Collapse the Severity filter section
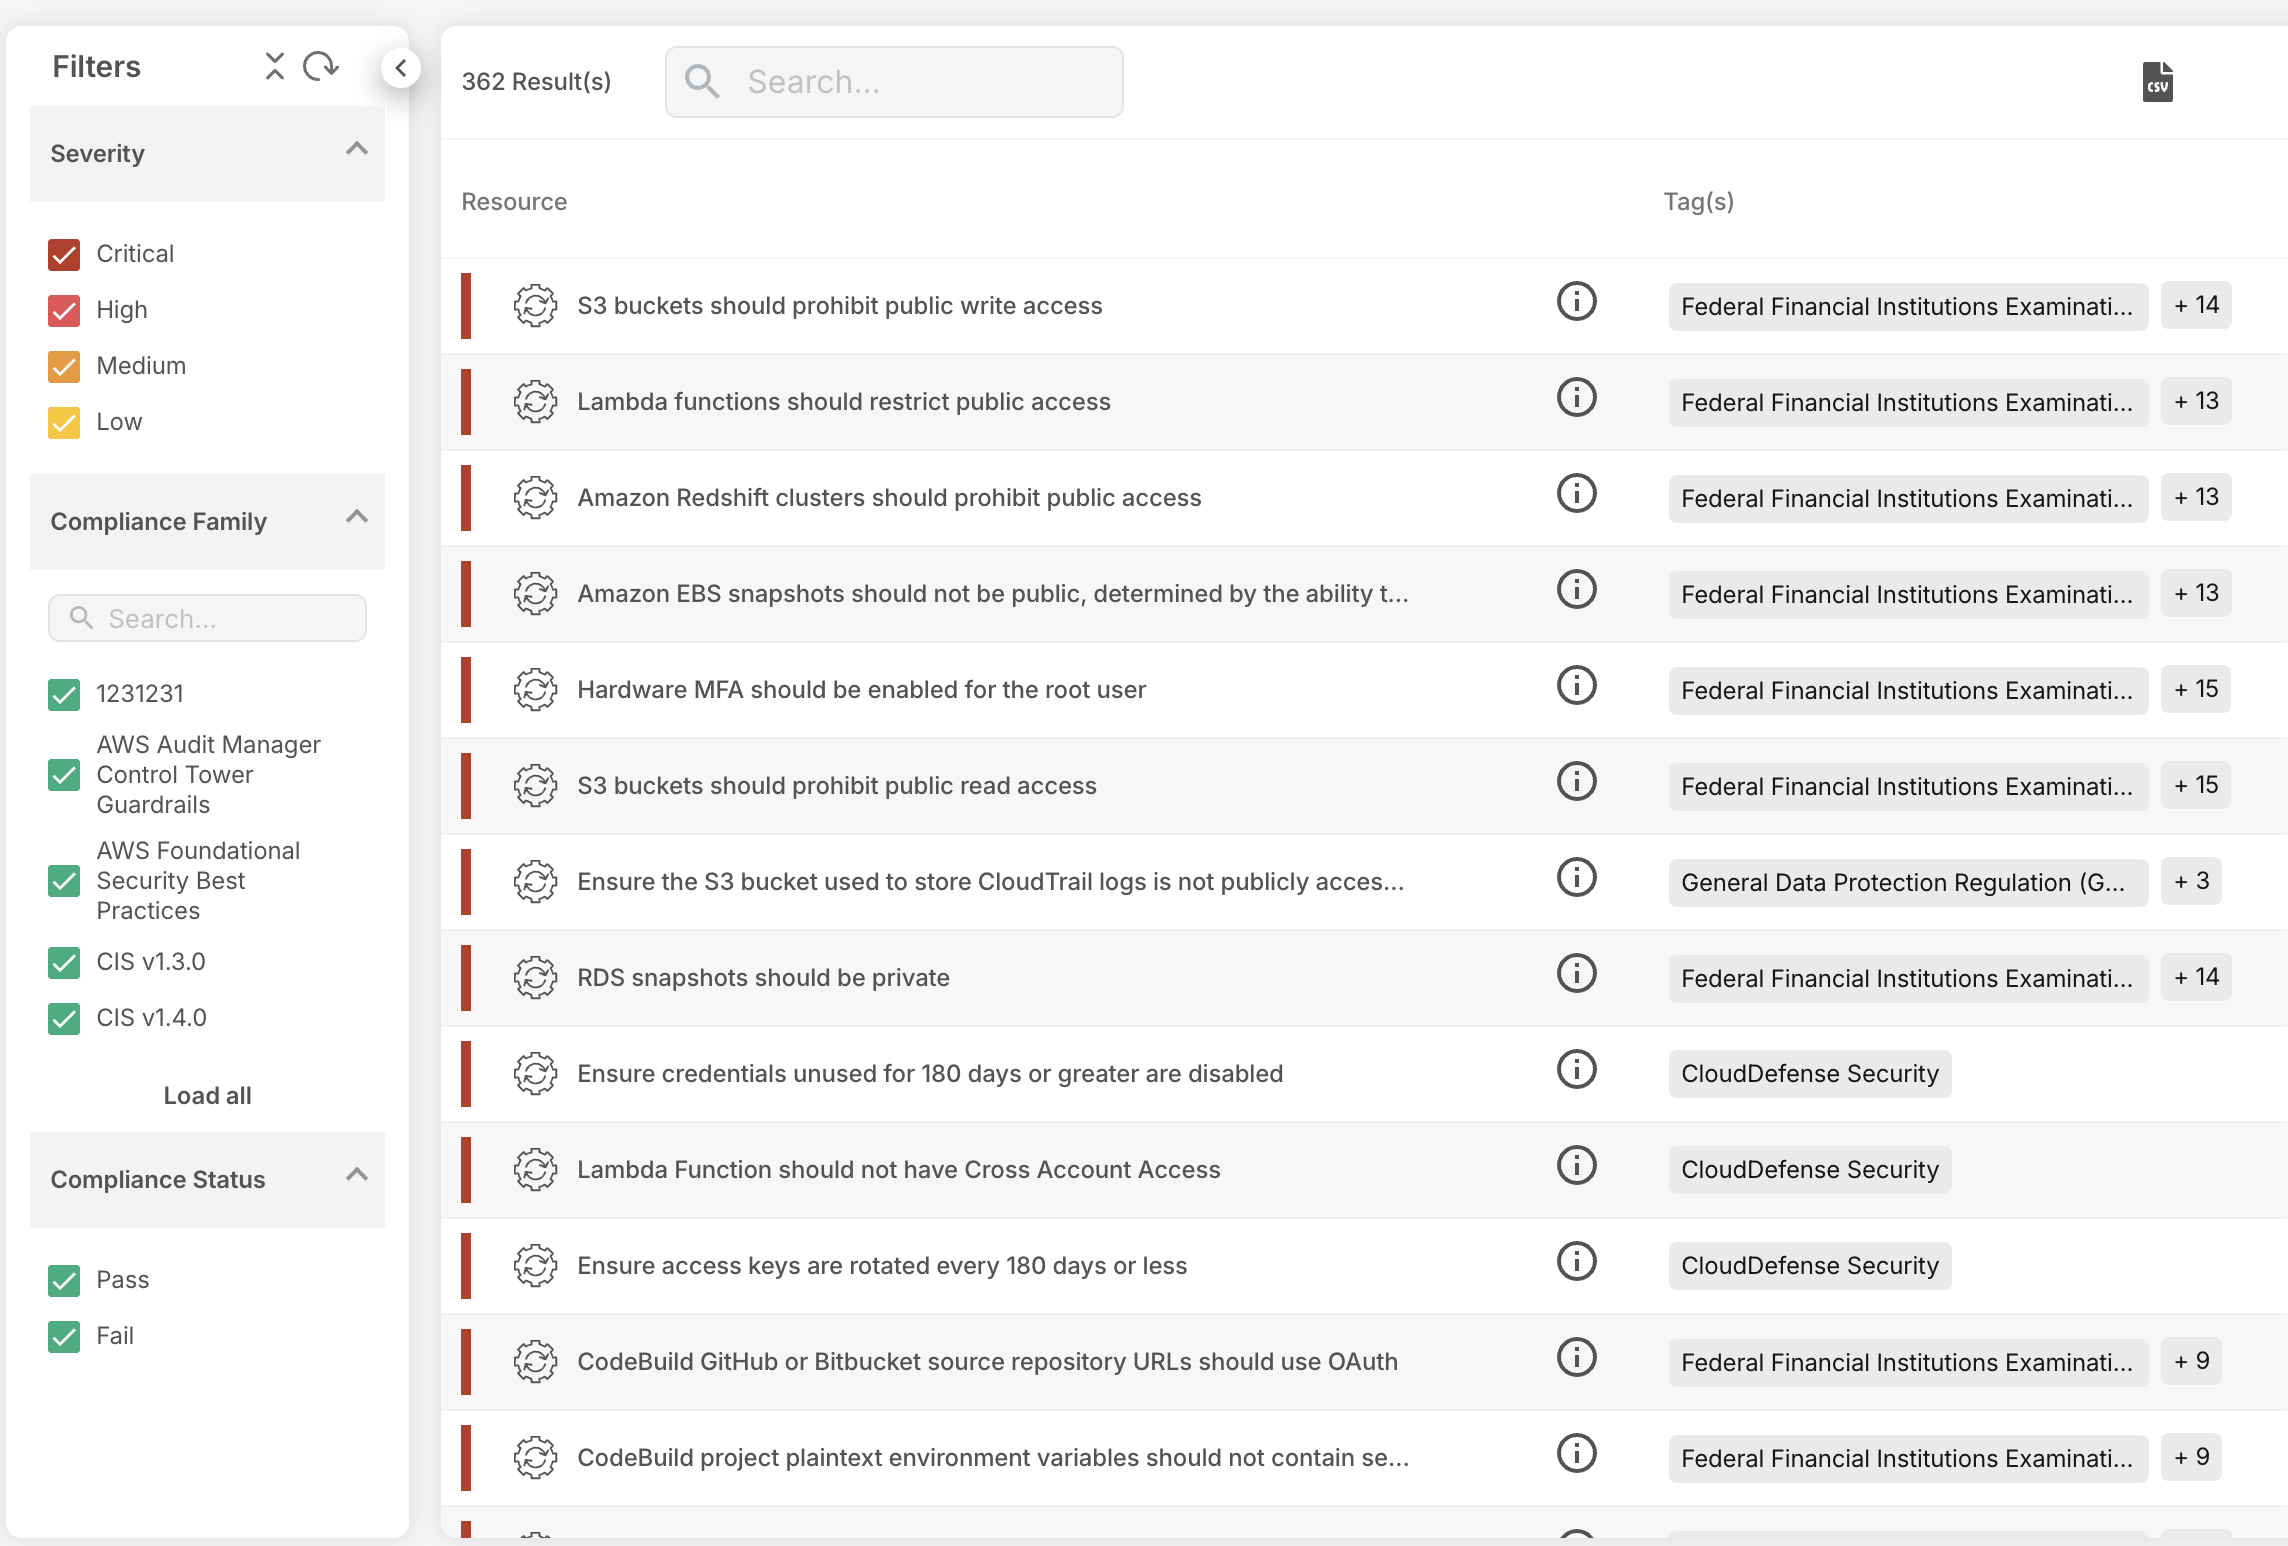 click(x=356, y=150)
